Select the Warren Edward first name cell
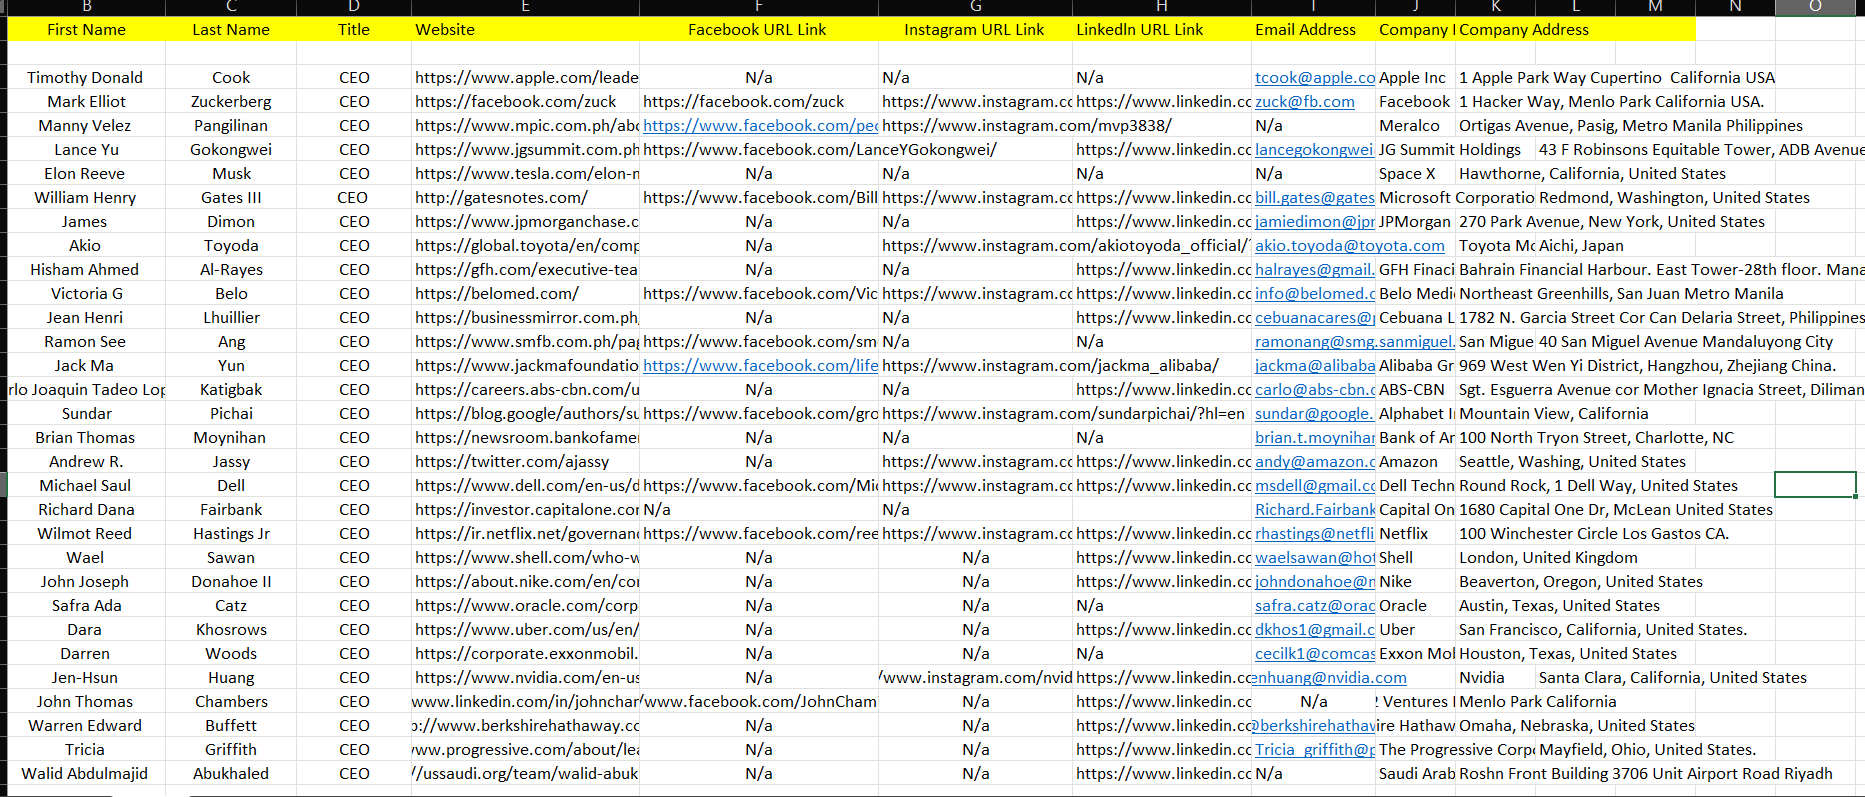The height and width of the screenshot is (797, 1865). click(86, 725)
